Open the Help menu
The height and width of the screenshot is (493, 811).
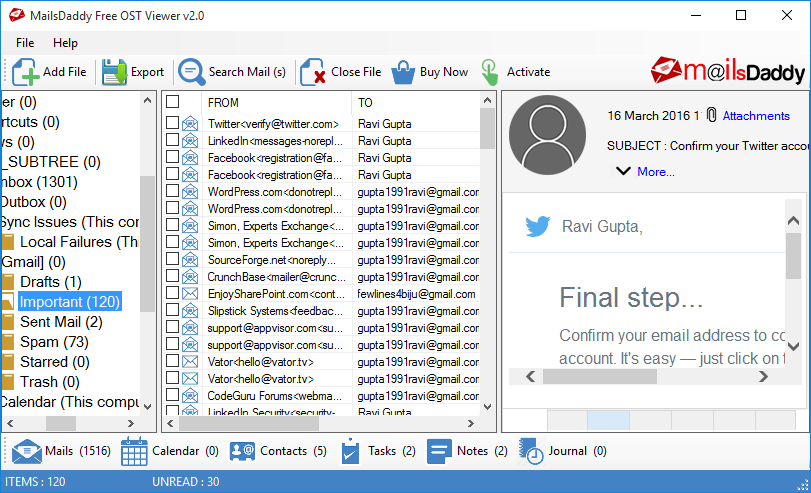click(x=65, y=43)
